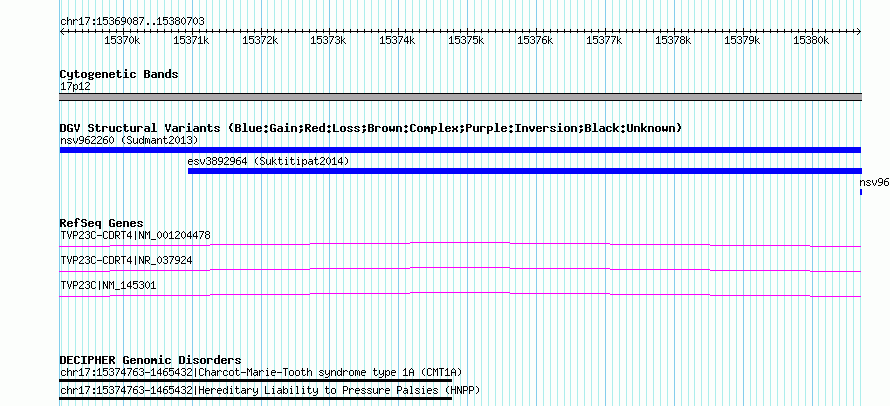
Task: Click the 15376k ruler position
Action: pyautogui.click(x=535, y=40)
